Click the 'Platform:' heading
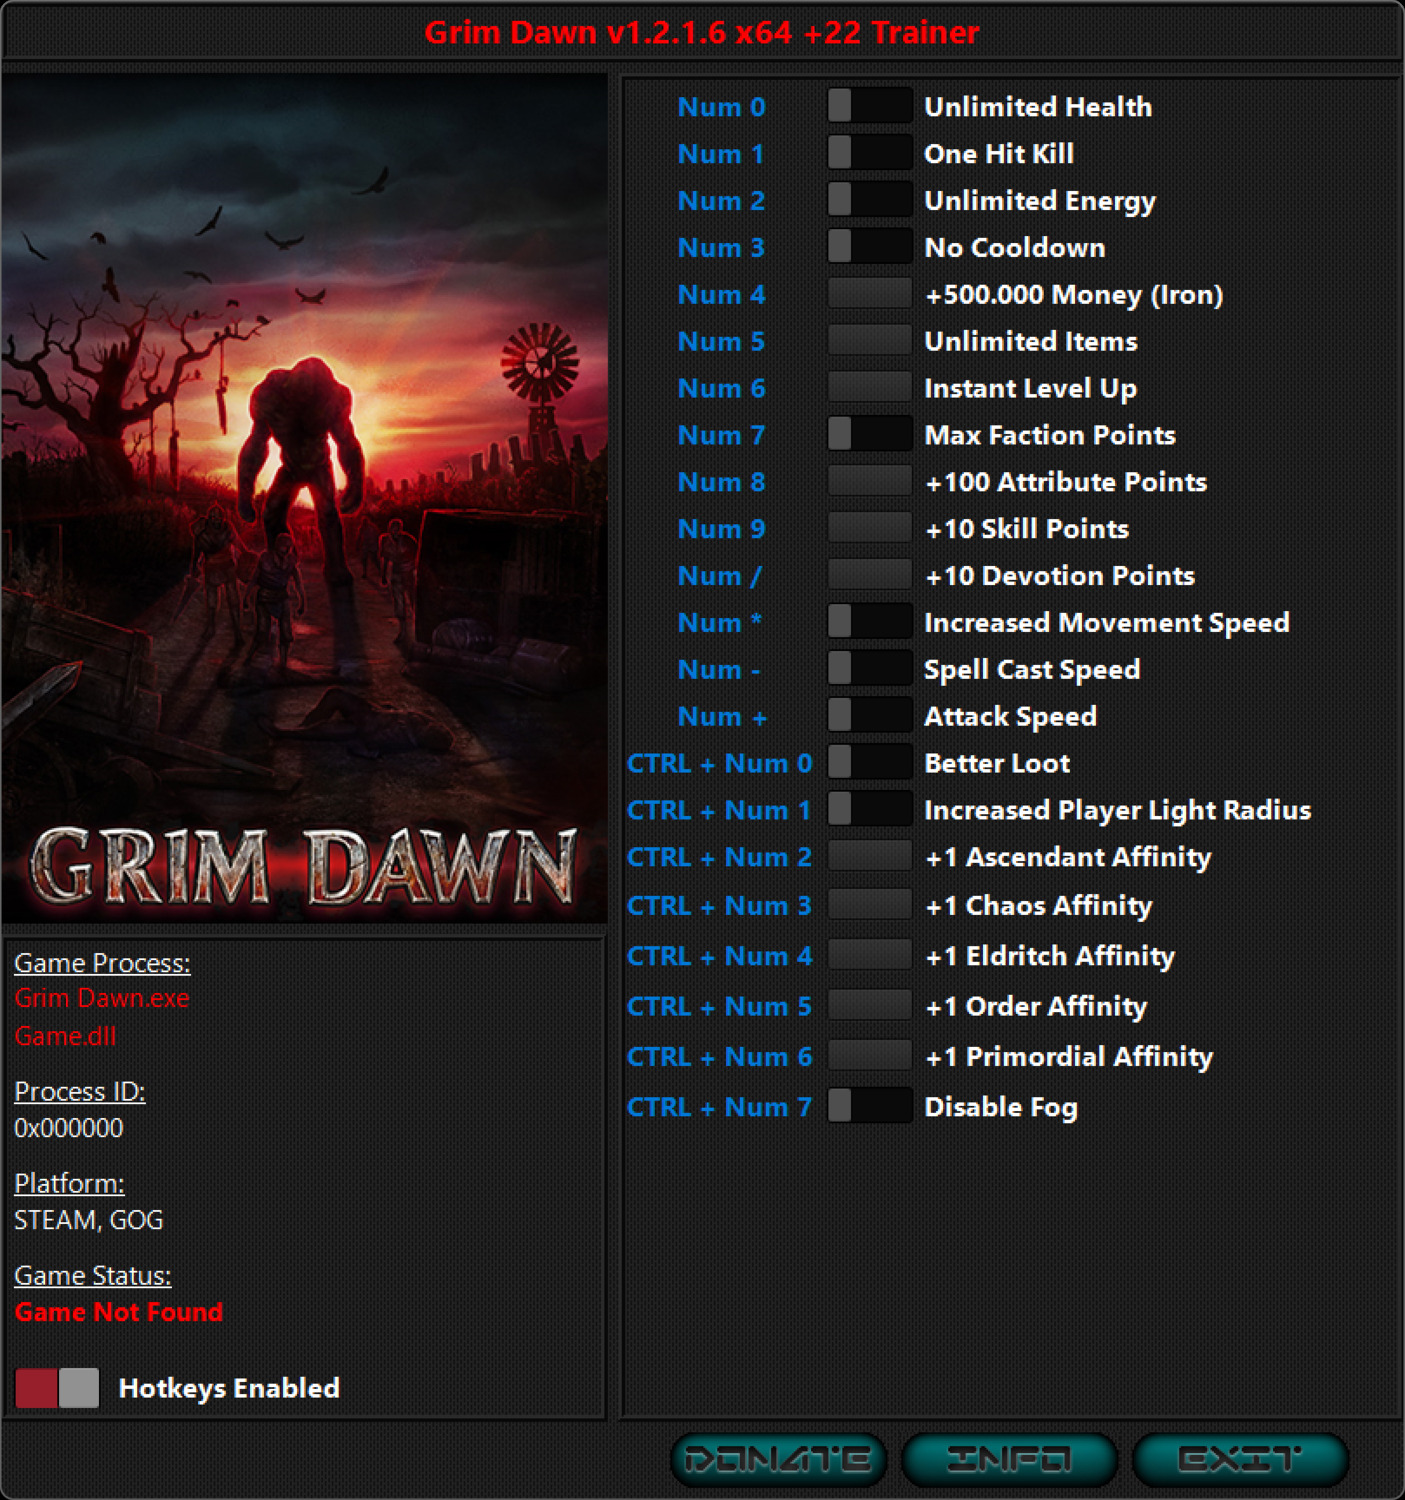Viewport: 1405px width, 1500px height. 69,1183
